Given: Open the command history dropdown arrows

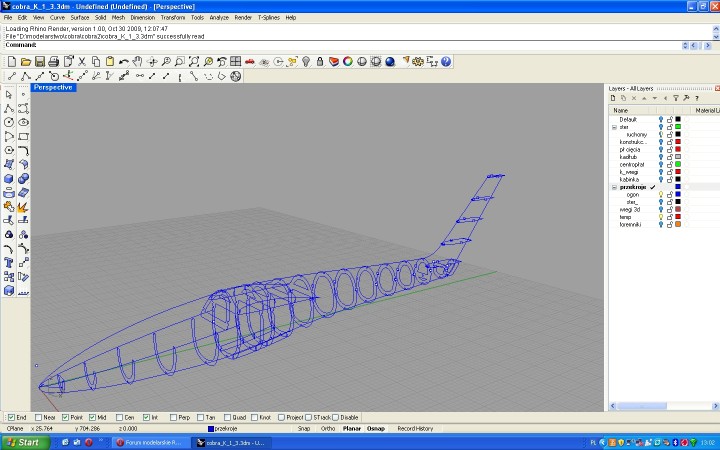Looking at the screenshot, I should coord(685,45).
